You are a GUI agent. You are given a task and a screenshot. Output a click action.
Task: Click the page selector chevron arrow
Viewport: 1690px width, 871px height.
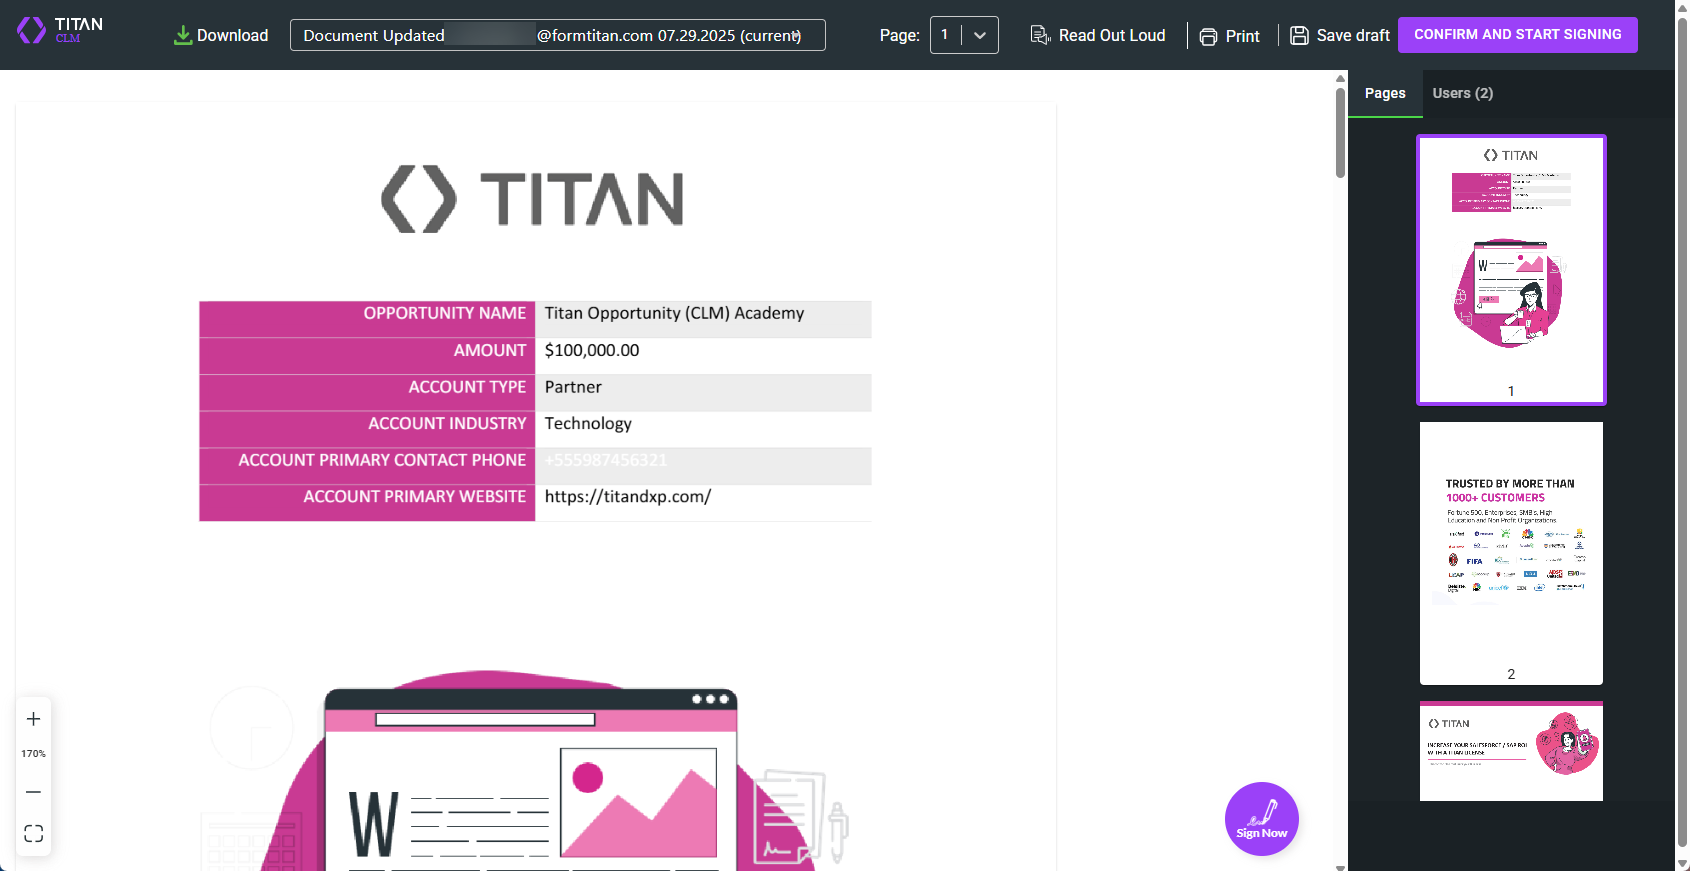(980, 35)
